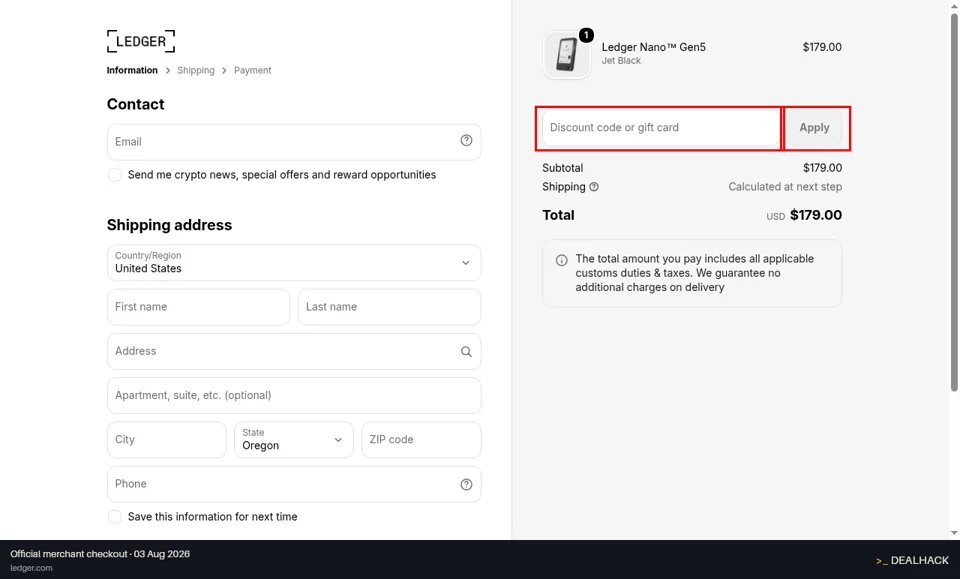The image size is (960, 579).
Task: Click the Apply discount button
Action: pos(814,127)
